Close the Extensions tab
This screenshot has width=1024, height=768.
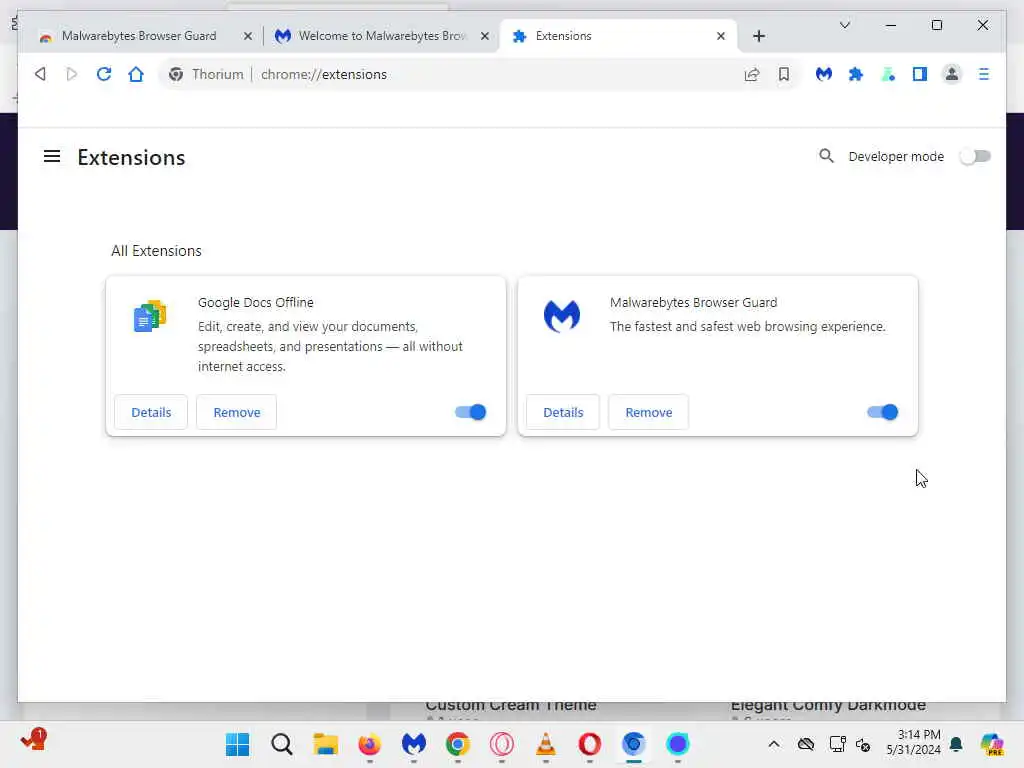coord(720,36)
